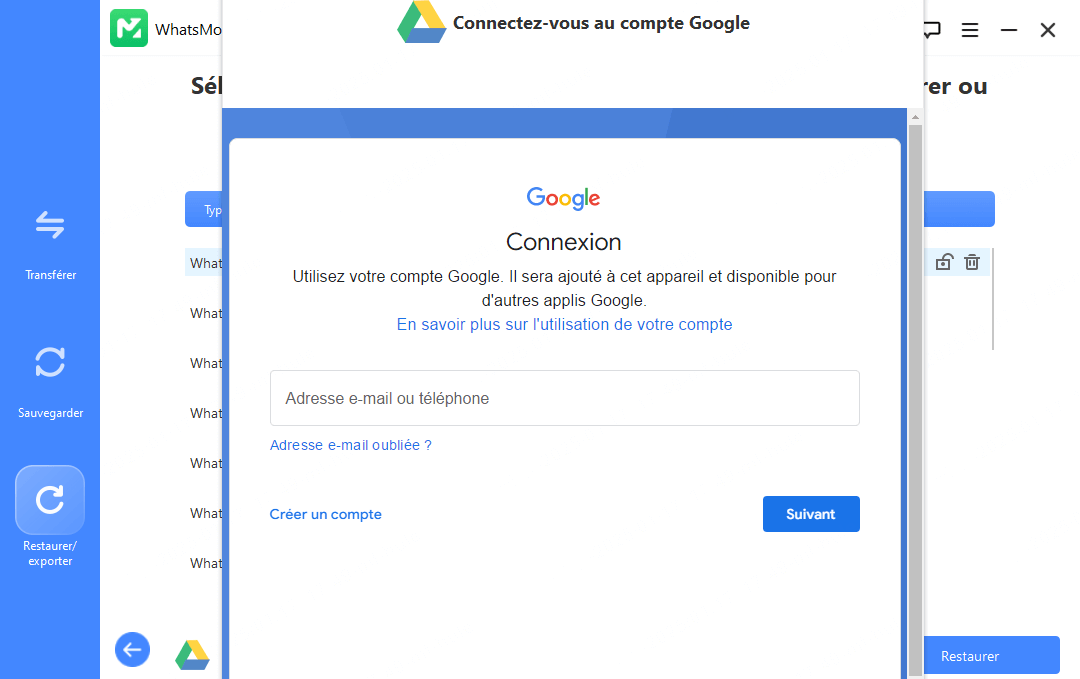Viewport: 1080px width, 679px height.
Task: Click the Suivant button
Action: pyautogui.click(x=810, y=514)
